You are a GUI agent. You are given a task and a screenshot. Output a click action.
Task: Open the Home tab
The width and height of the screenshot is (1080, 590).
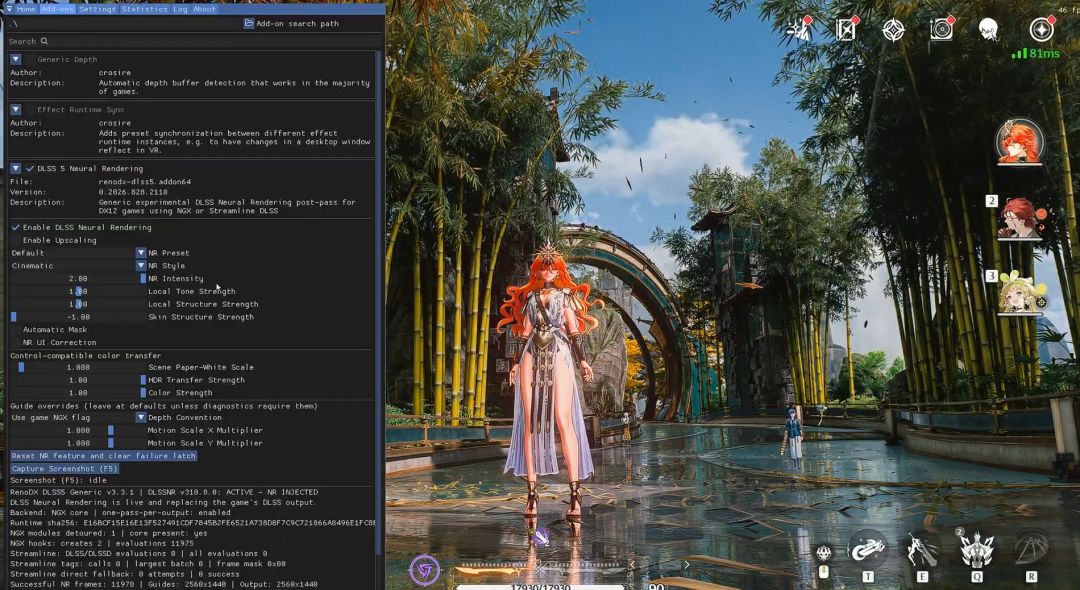(26, 10)
